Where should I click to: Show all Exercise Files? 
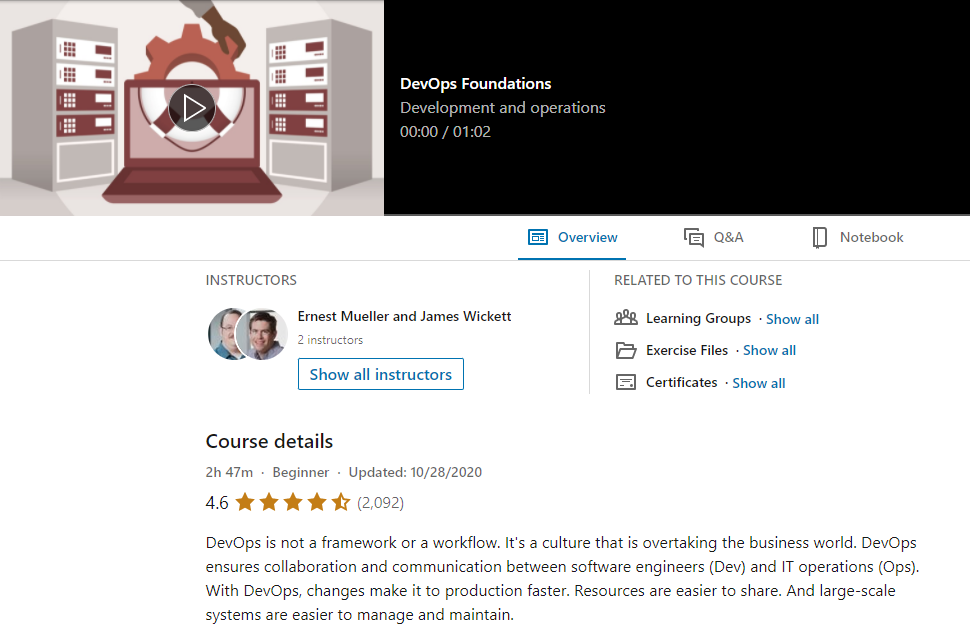coord(769,350)
